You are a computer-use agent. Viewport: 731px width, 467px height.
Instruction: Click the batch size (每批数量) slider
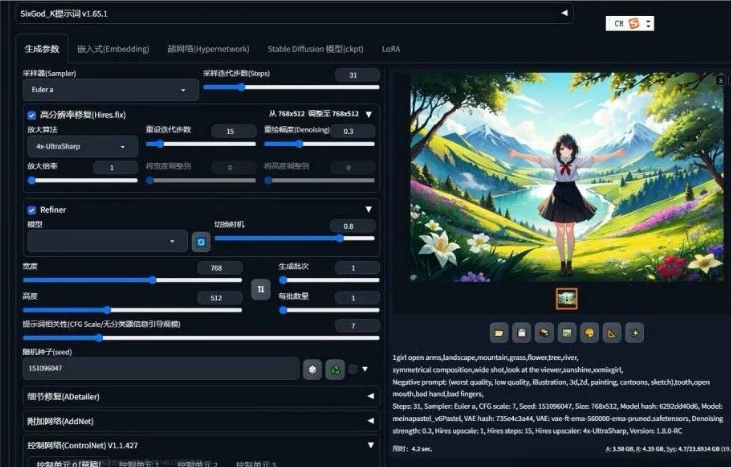(329, 310)
